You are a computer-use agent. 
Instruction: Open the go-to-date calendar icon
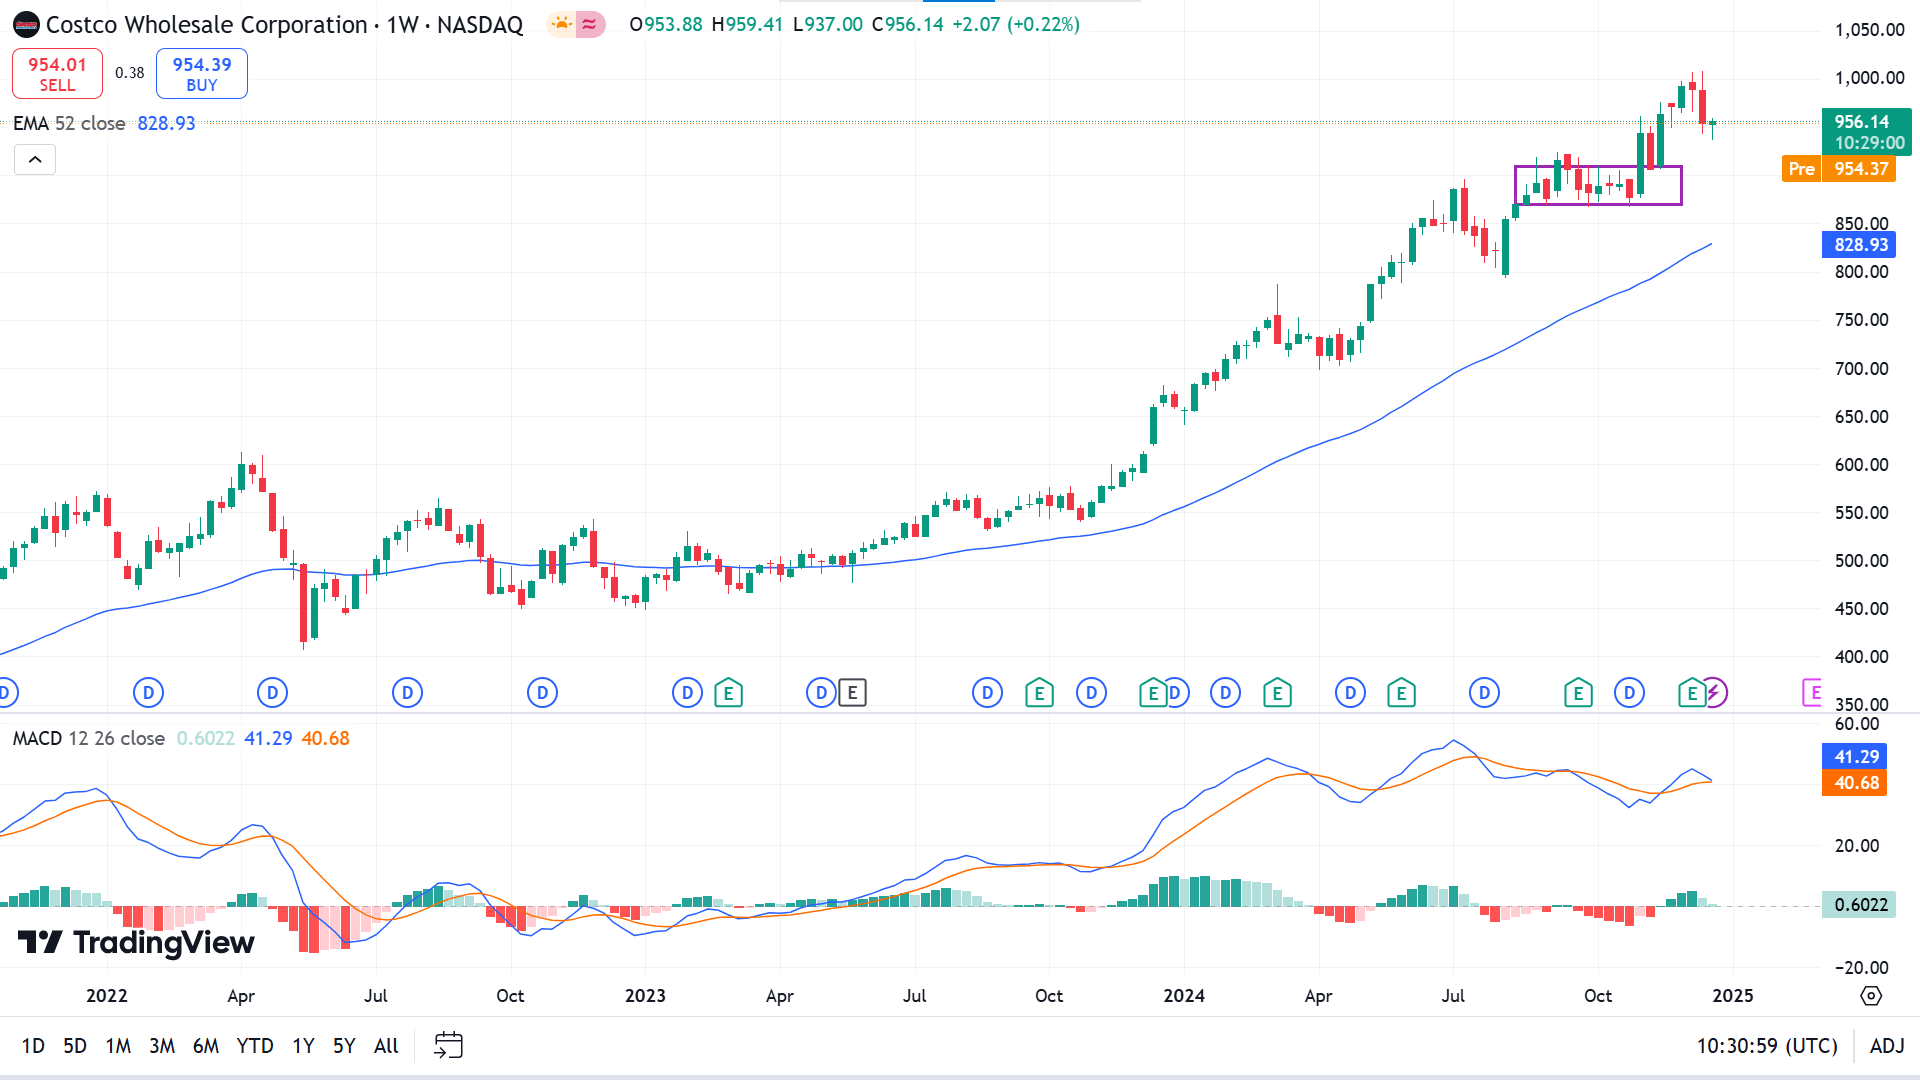[x=448, y=1045]
